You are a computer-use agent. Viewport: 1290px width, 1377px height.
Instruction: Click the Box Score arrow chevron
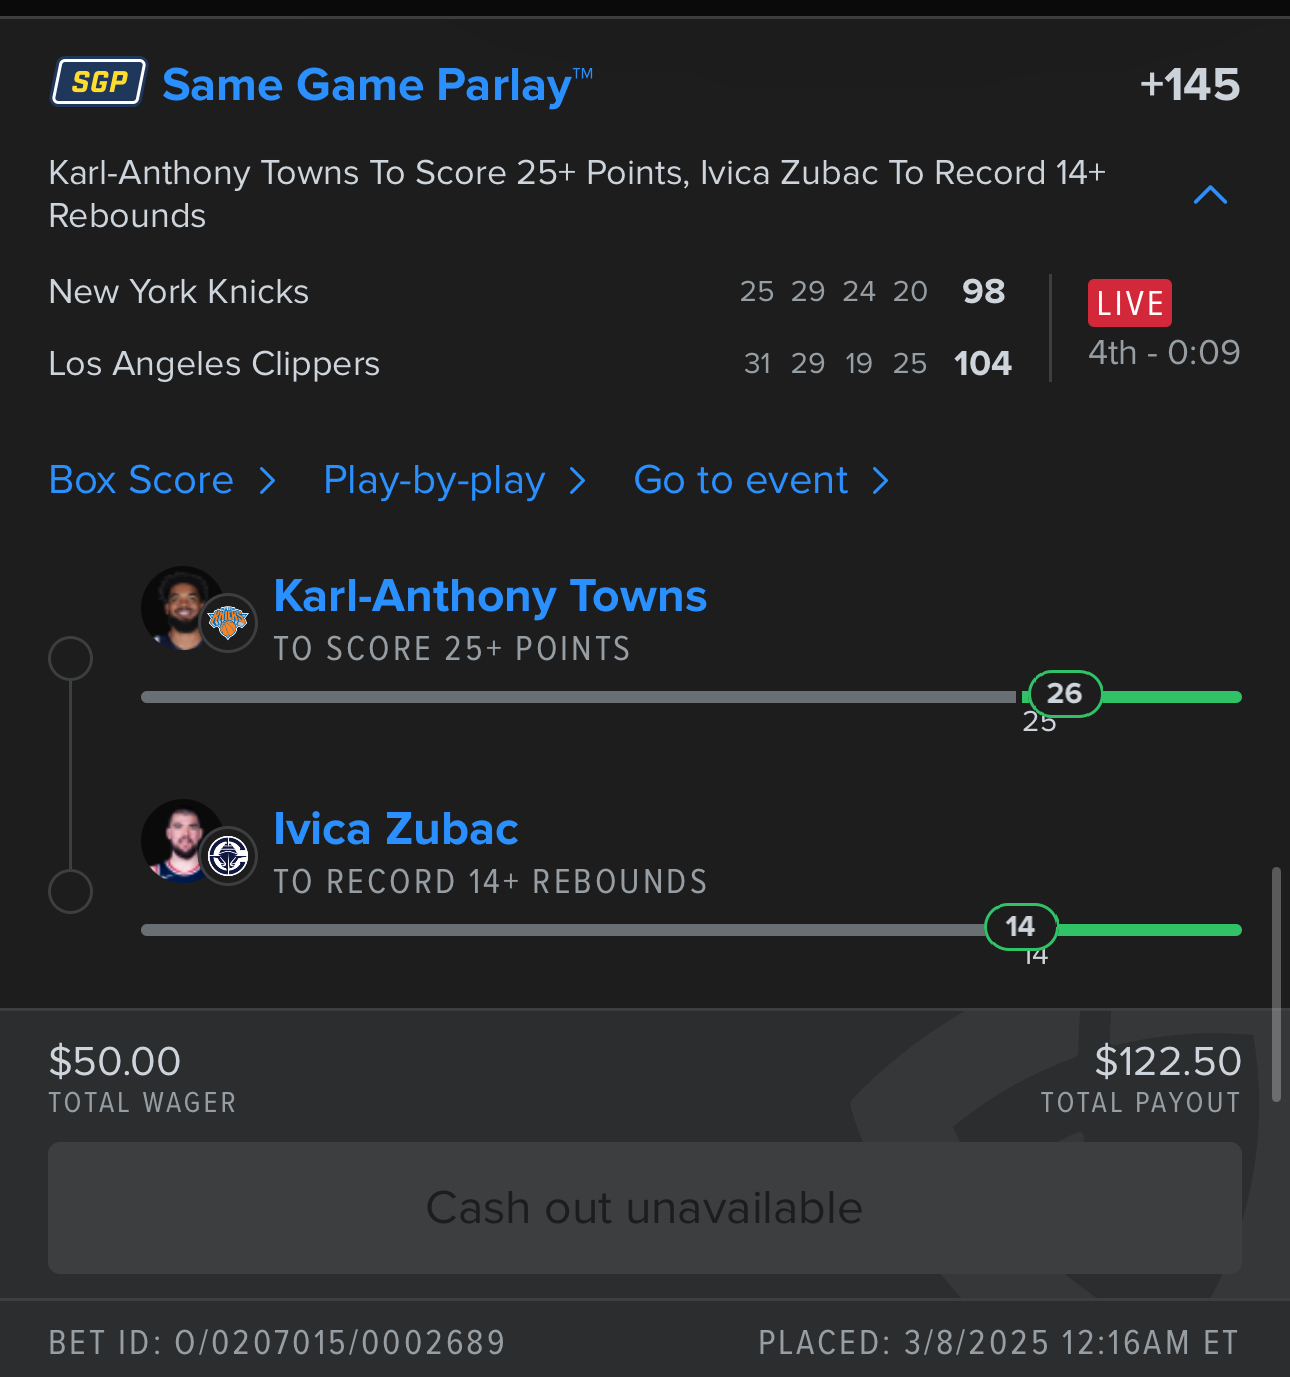point(267,481)
